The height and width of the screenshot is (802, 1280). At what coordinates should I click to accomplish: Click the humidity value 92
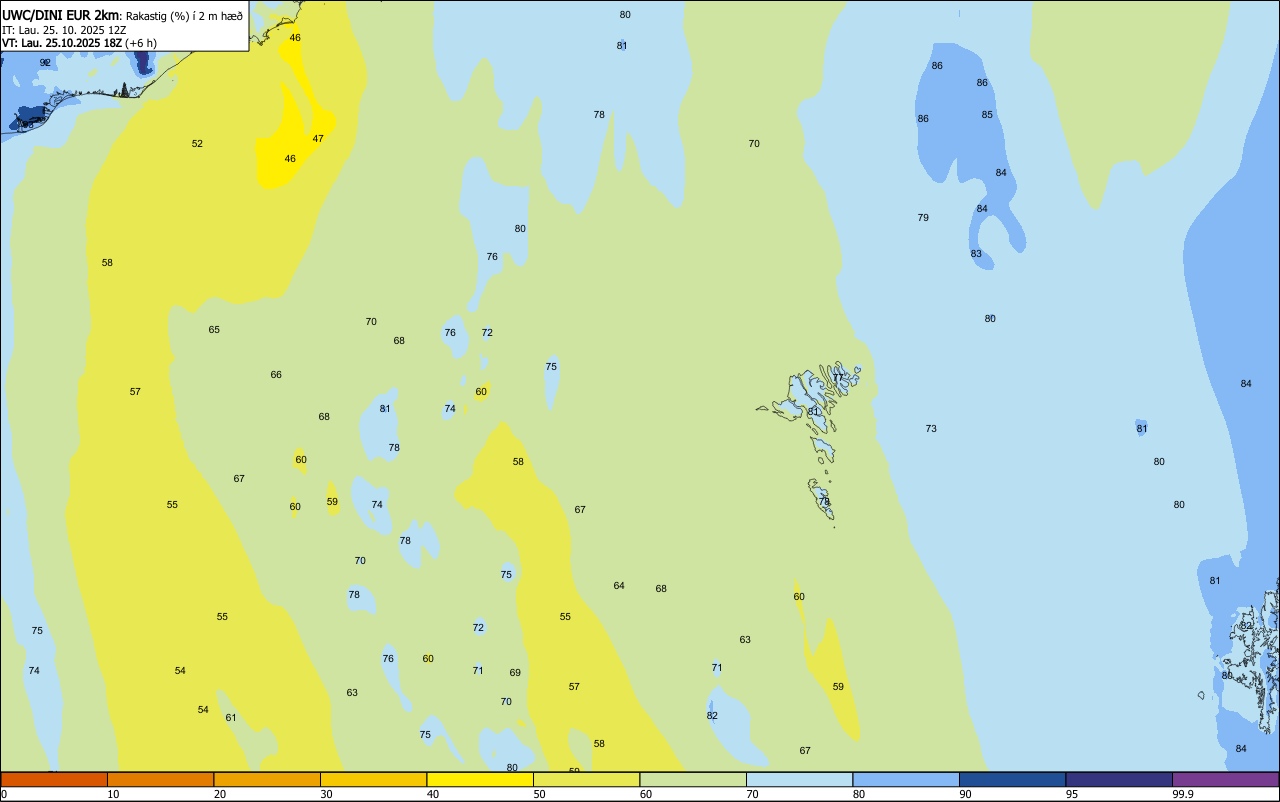45,62
